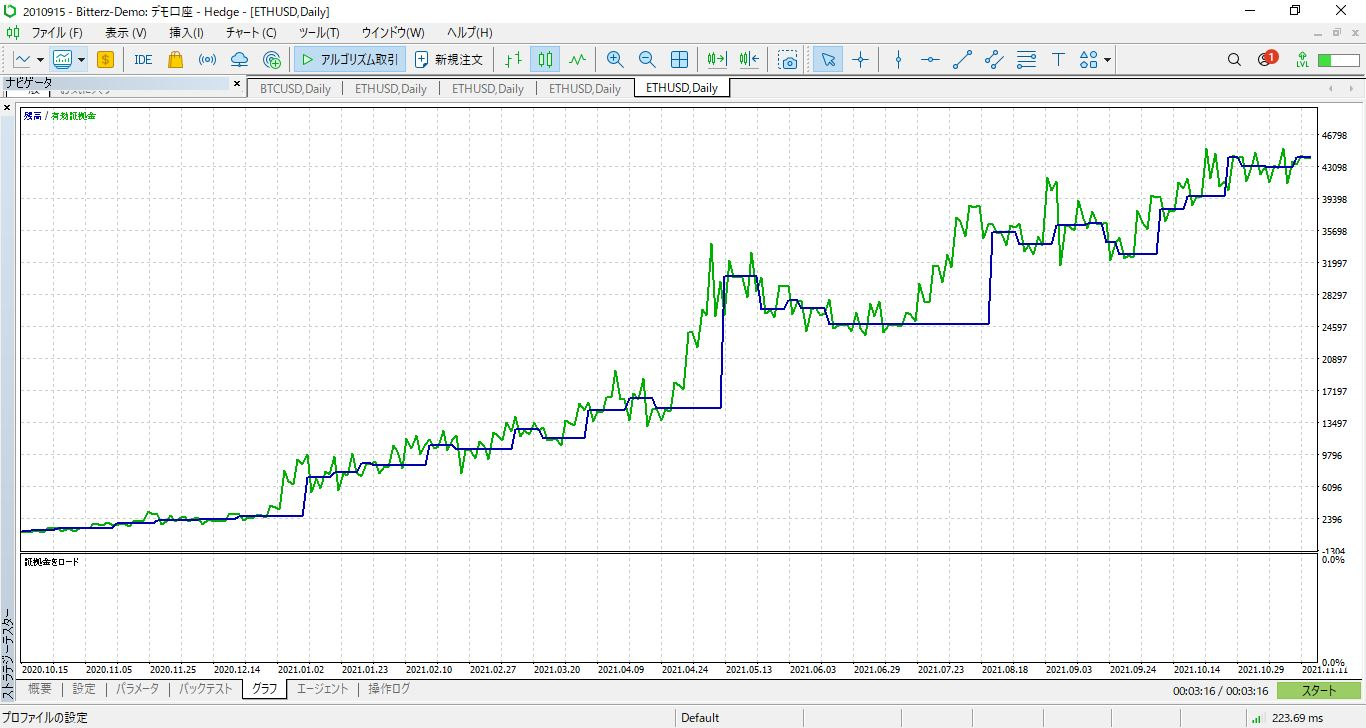Image resolution: width=1366 pixels, height=728 pixels.
Task: Toggle candlestick chart display mode
Action: click(545, 60)
